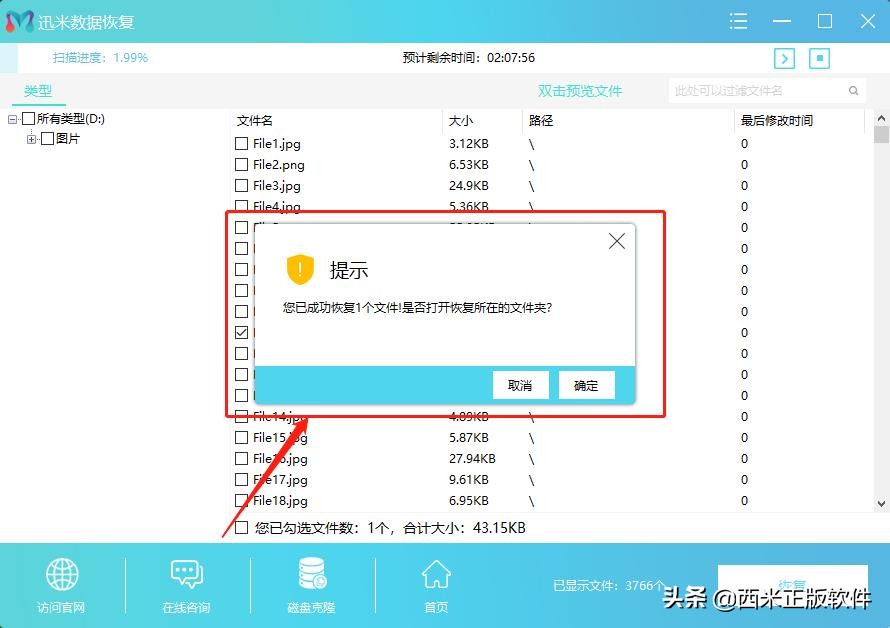Screen dimensions: 890x628
Task: Click the 24.9KB size cell
Action: (x=469, y=186)
